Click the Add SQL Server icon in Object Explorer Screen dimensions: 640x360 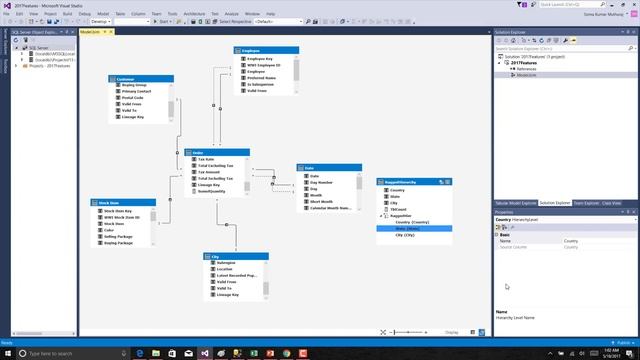pos(25,40)
